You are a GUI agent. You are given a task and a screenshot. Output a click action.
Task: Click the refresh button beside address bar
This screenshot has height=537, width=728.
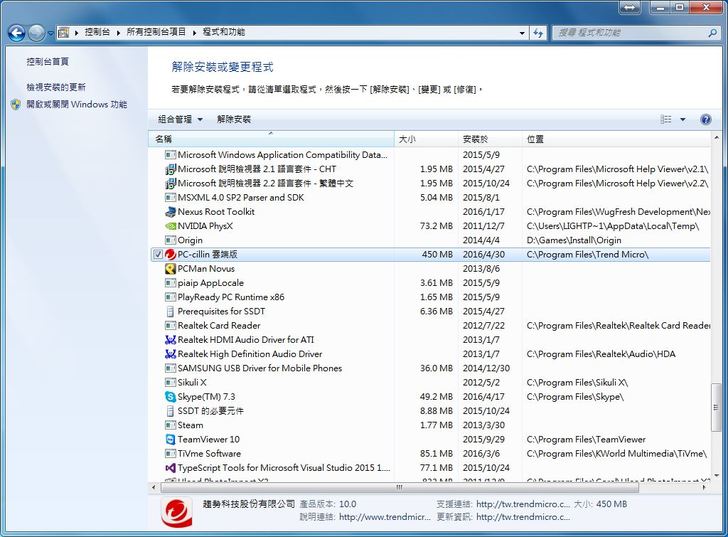[538, 33]
